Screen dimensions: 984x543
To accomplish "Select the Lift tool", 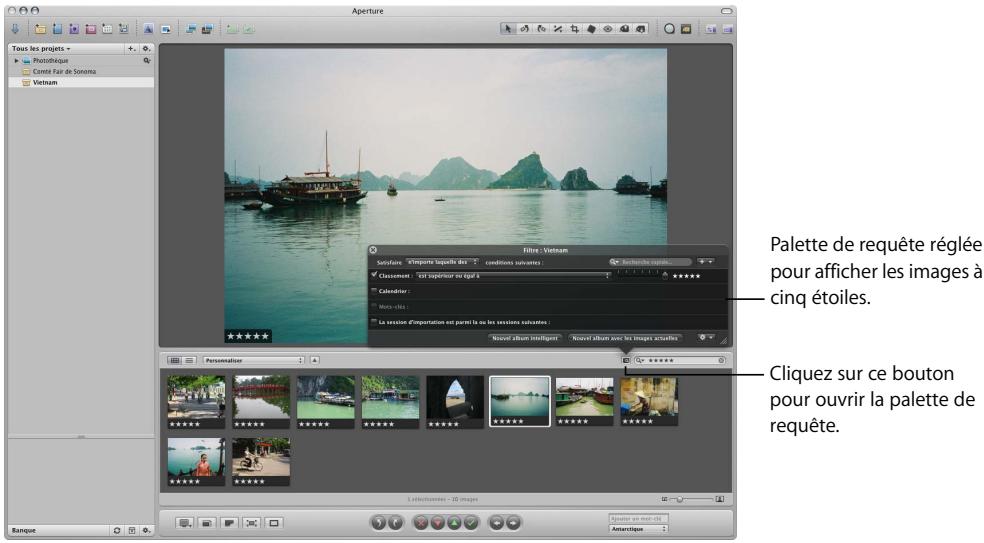I will point(624,29).
